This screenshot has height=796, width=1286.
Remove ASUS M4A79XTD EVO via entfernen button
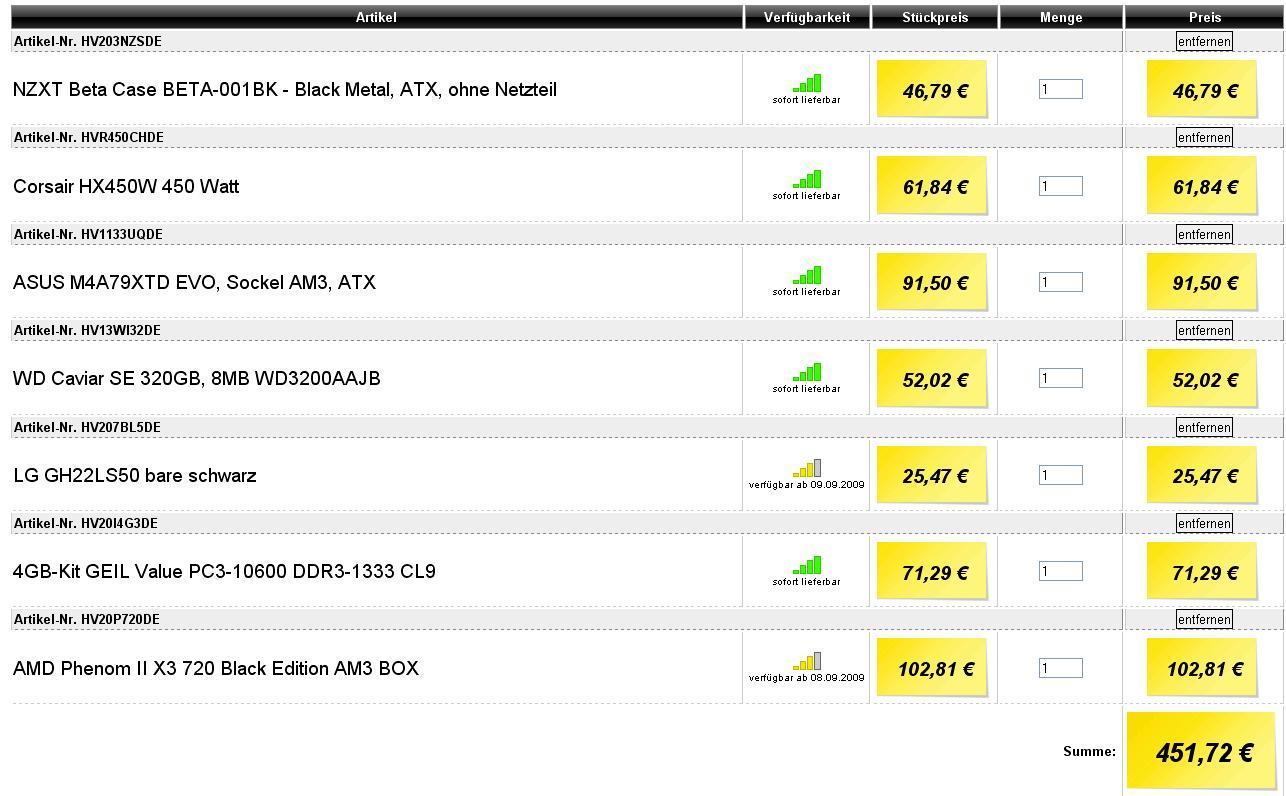click(1204, 234)
